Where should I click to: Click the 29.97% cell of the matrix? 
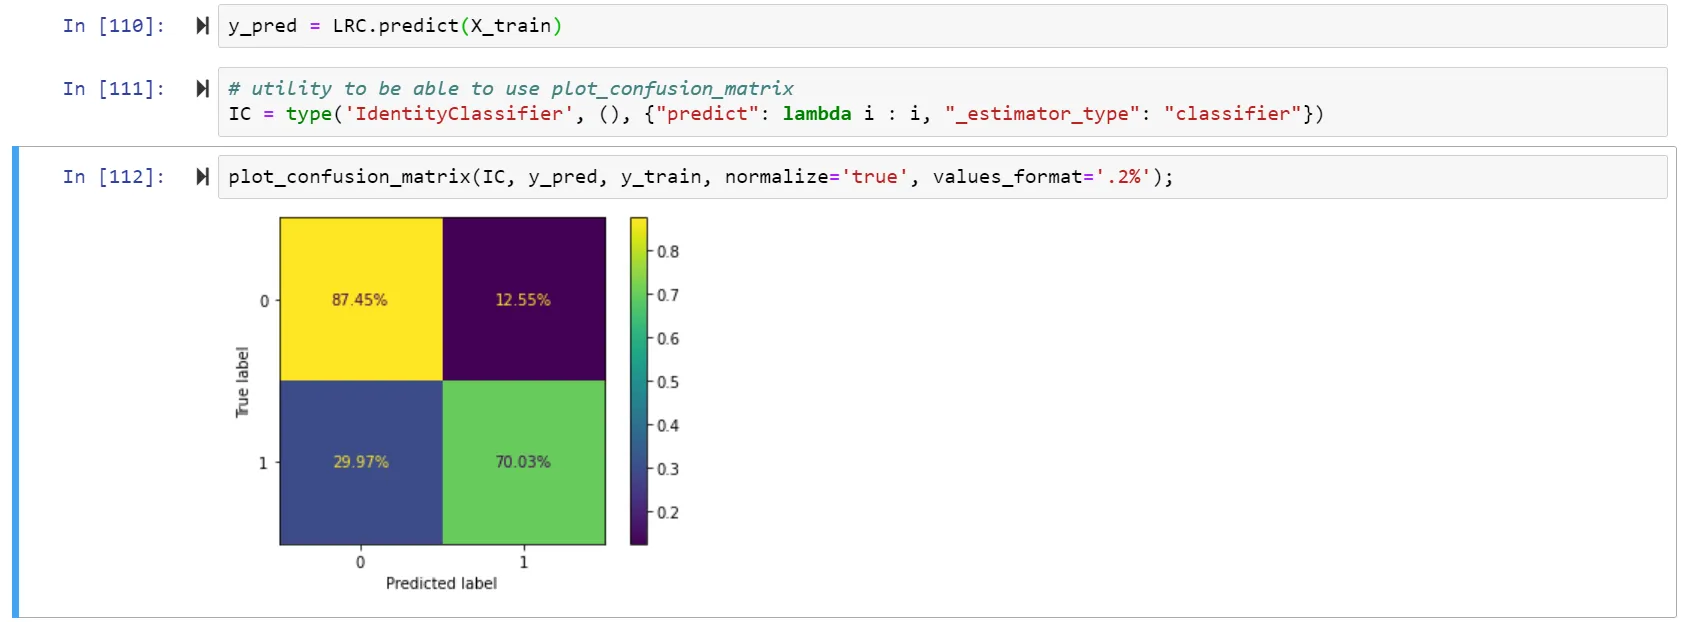(361, 462)
